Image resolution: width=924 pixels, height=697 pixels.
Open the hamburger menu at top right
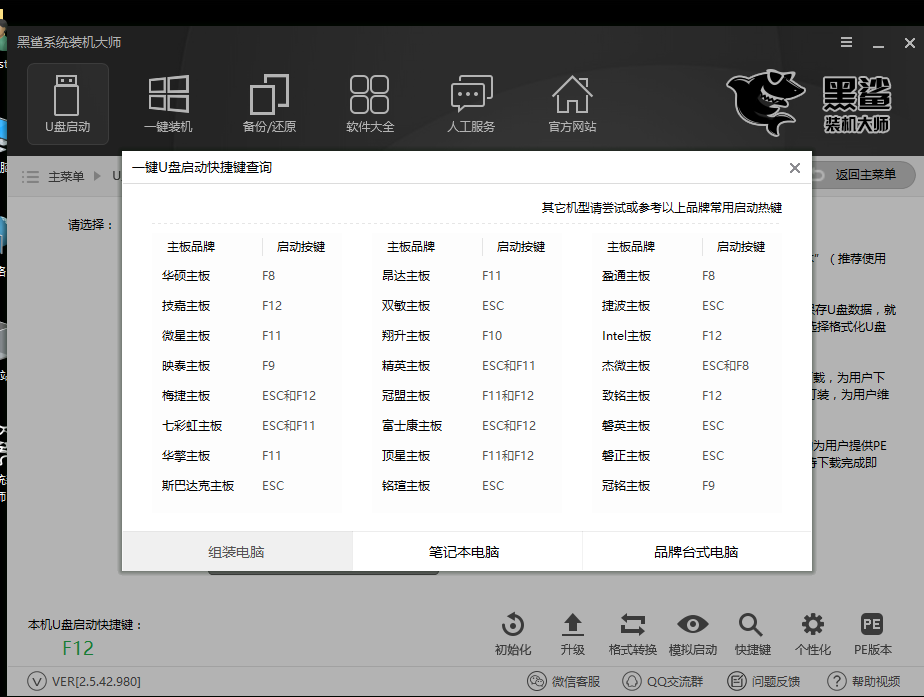[846, 42]
